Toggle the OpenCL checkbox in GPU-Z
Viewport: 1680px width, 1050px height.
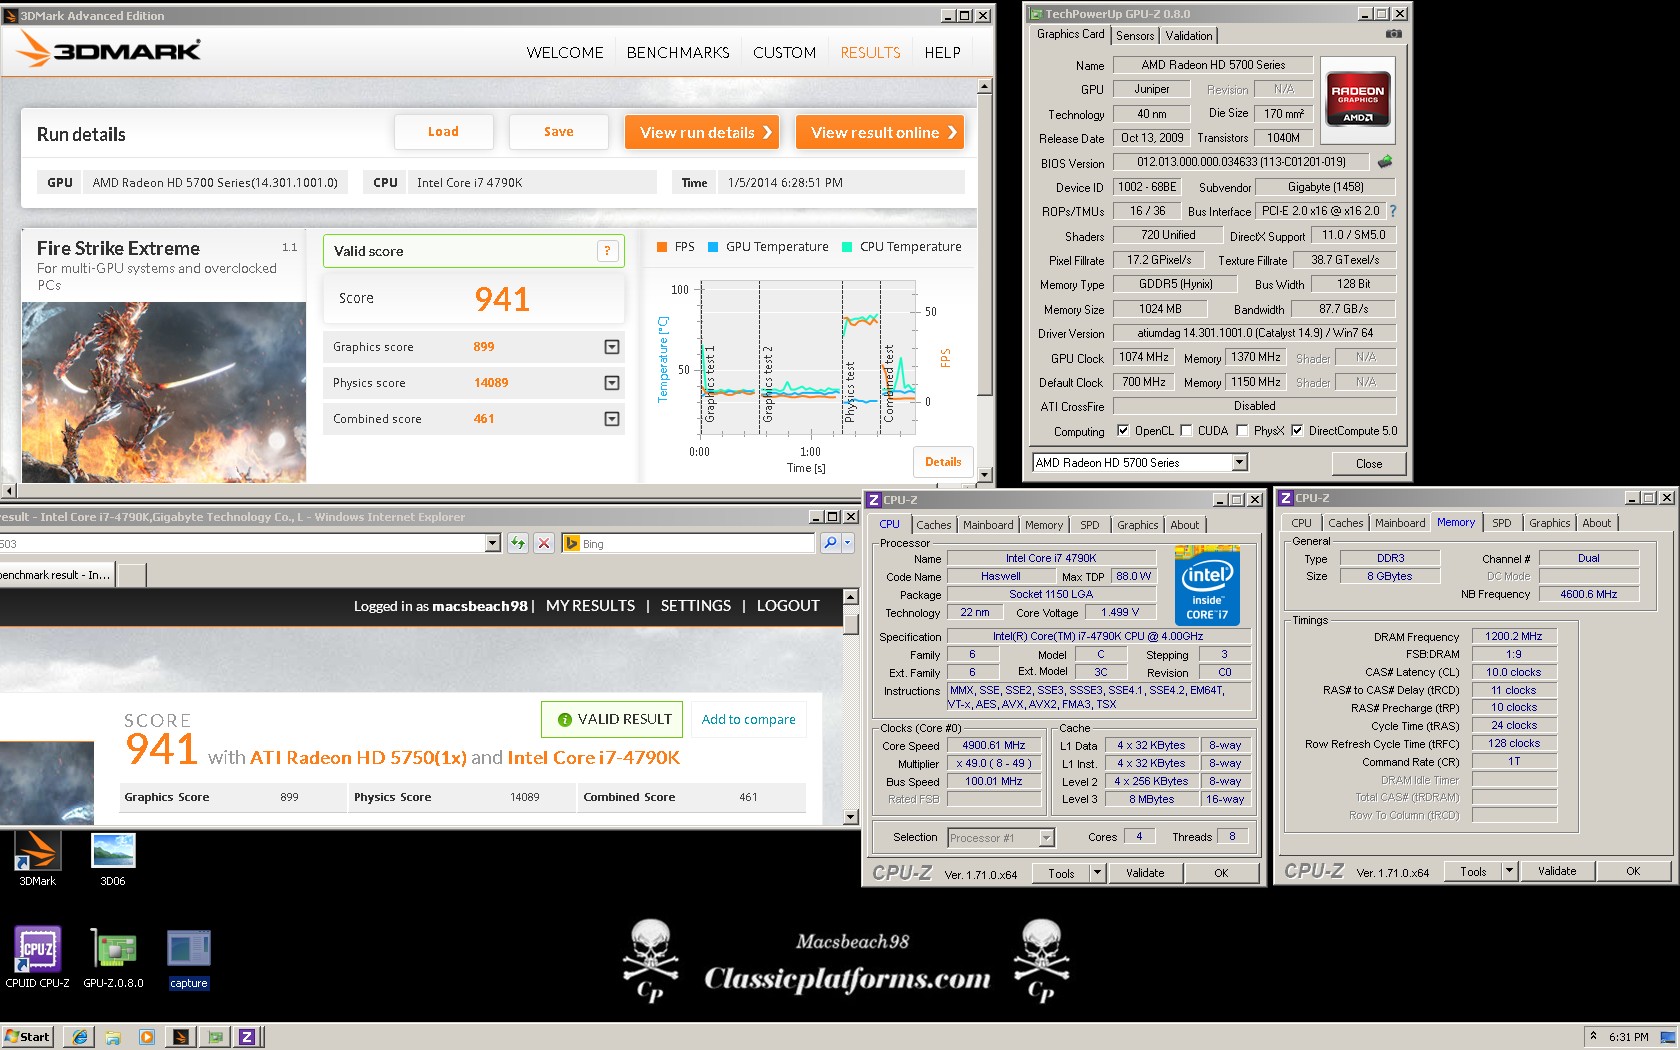(1122, 431)
